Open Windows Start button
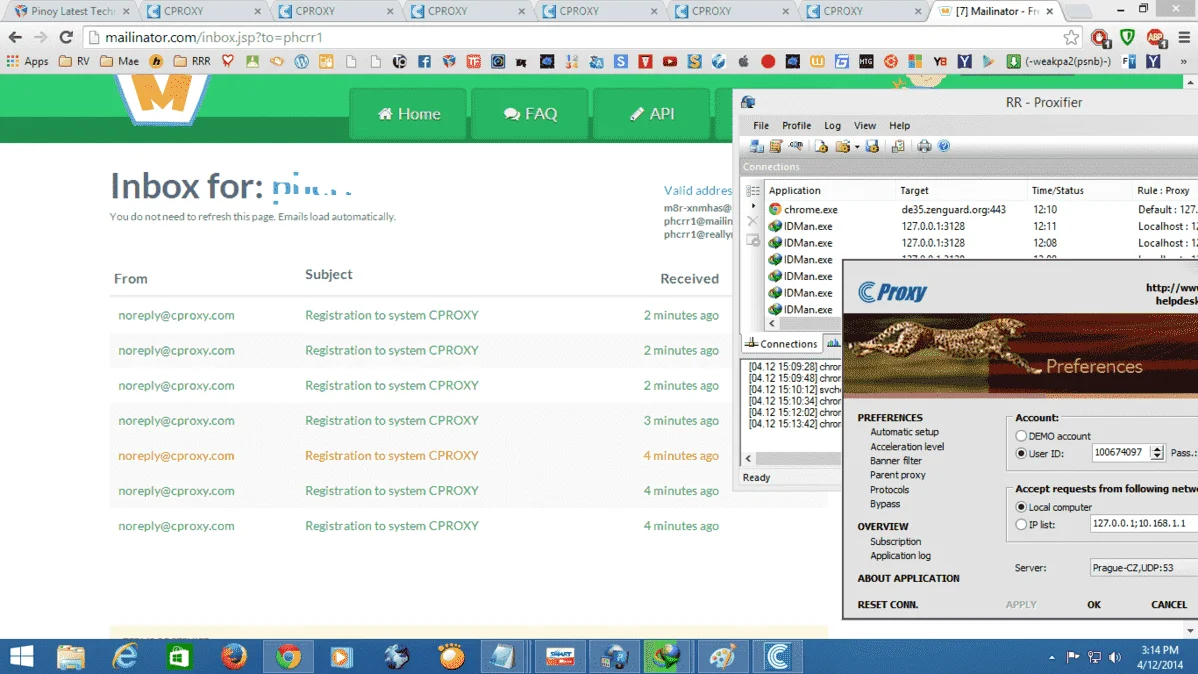The width and height of the screenshot is (1198, 674). (x=21, y=656)
